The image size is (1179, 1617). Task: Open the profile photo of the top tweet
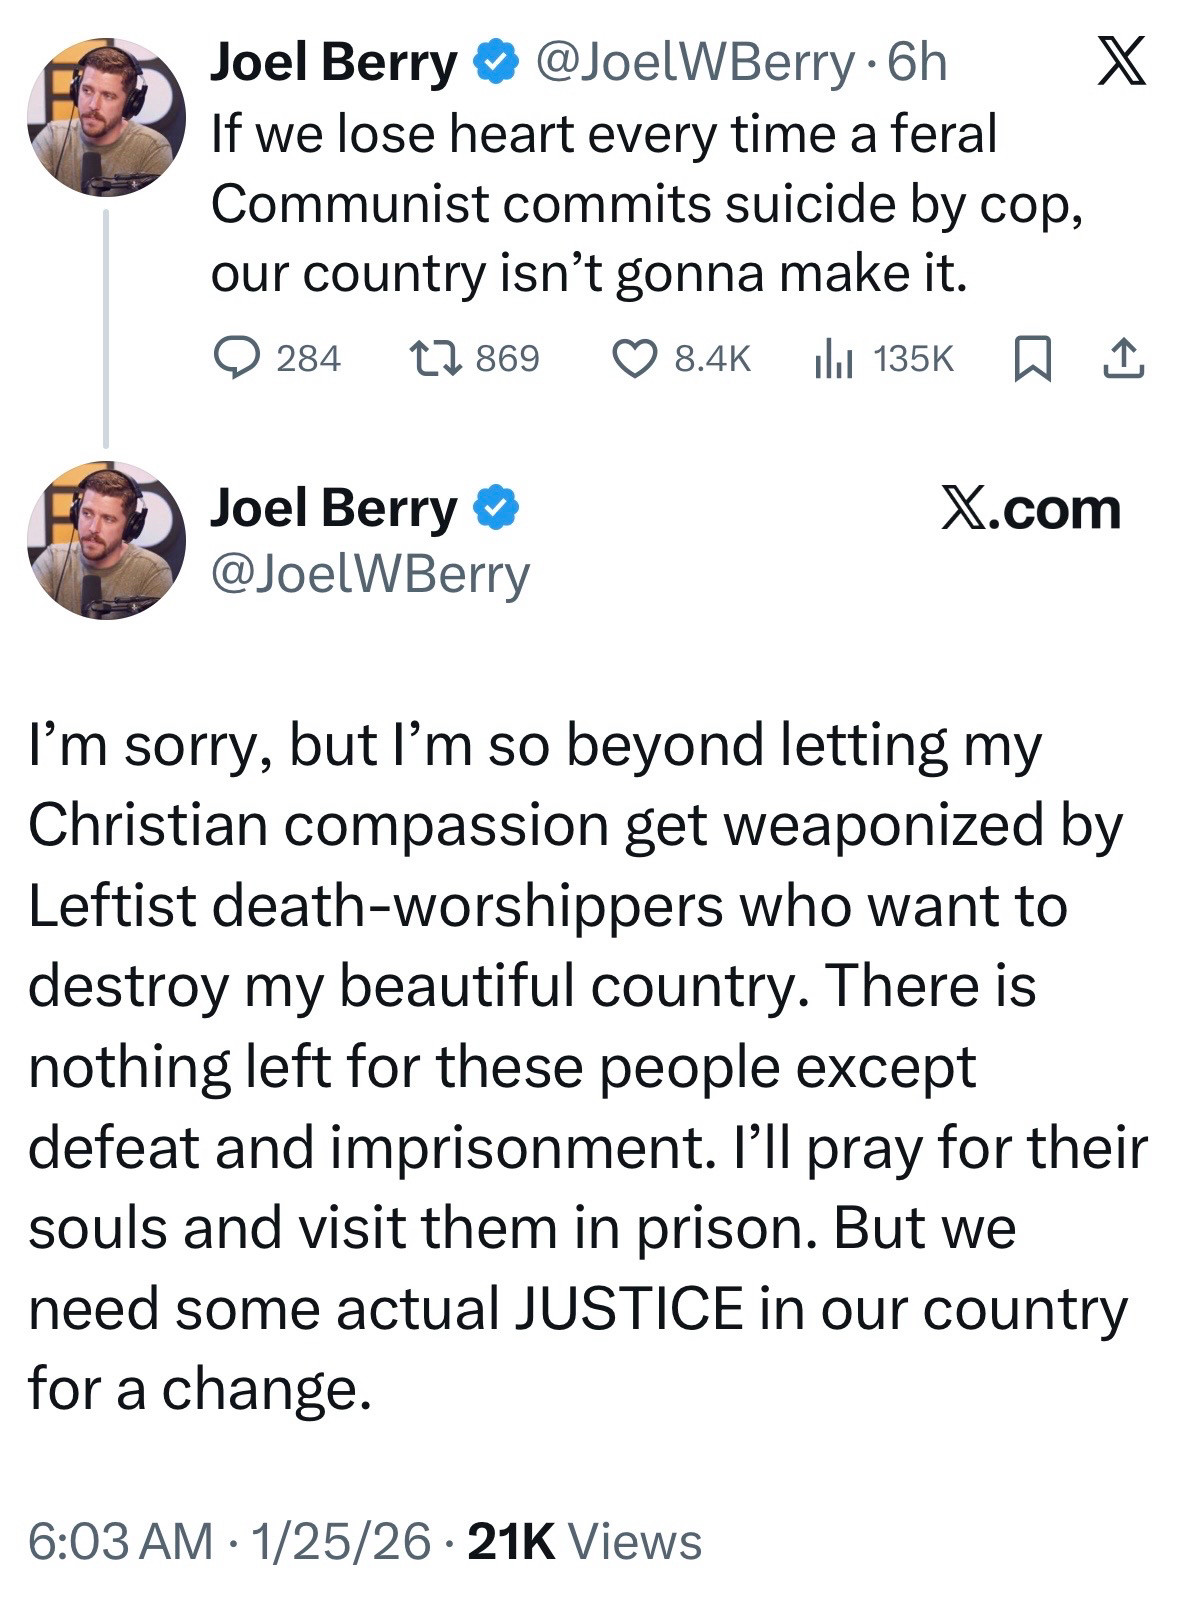(x=105, y=117)
